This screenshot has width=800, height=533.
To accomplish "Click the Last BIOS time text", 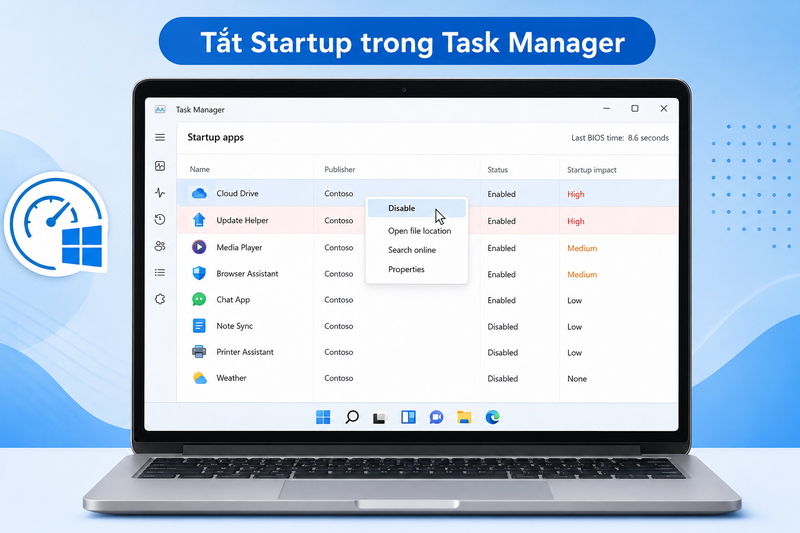I will coord(620,138).
